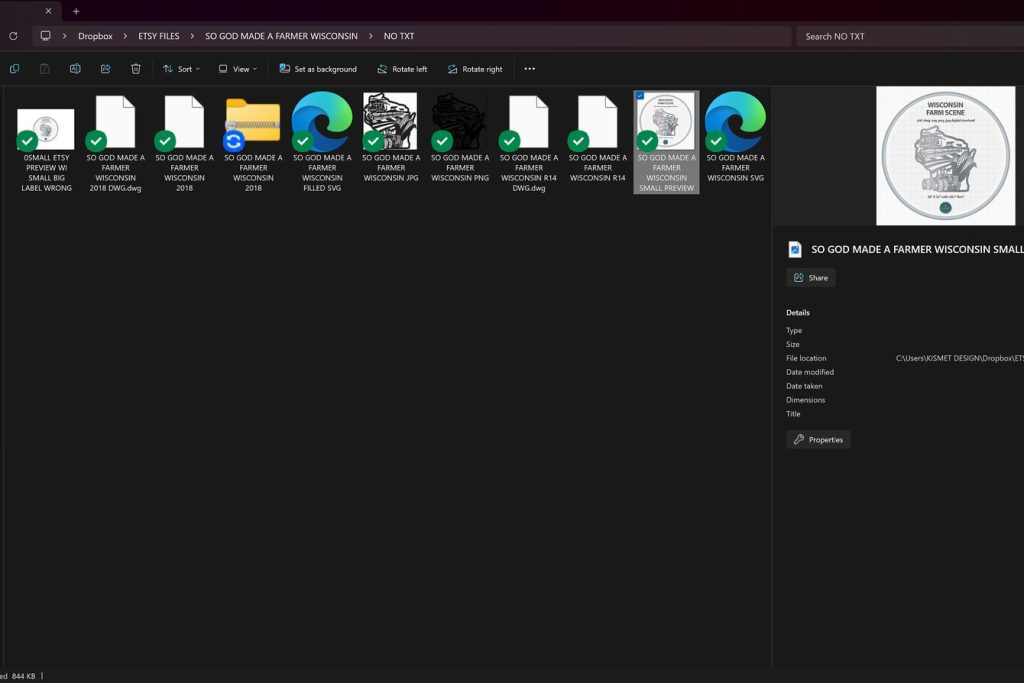Open a new tab with plus button

76,11
